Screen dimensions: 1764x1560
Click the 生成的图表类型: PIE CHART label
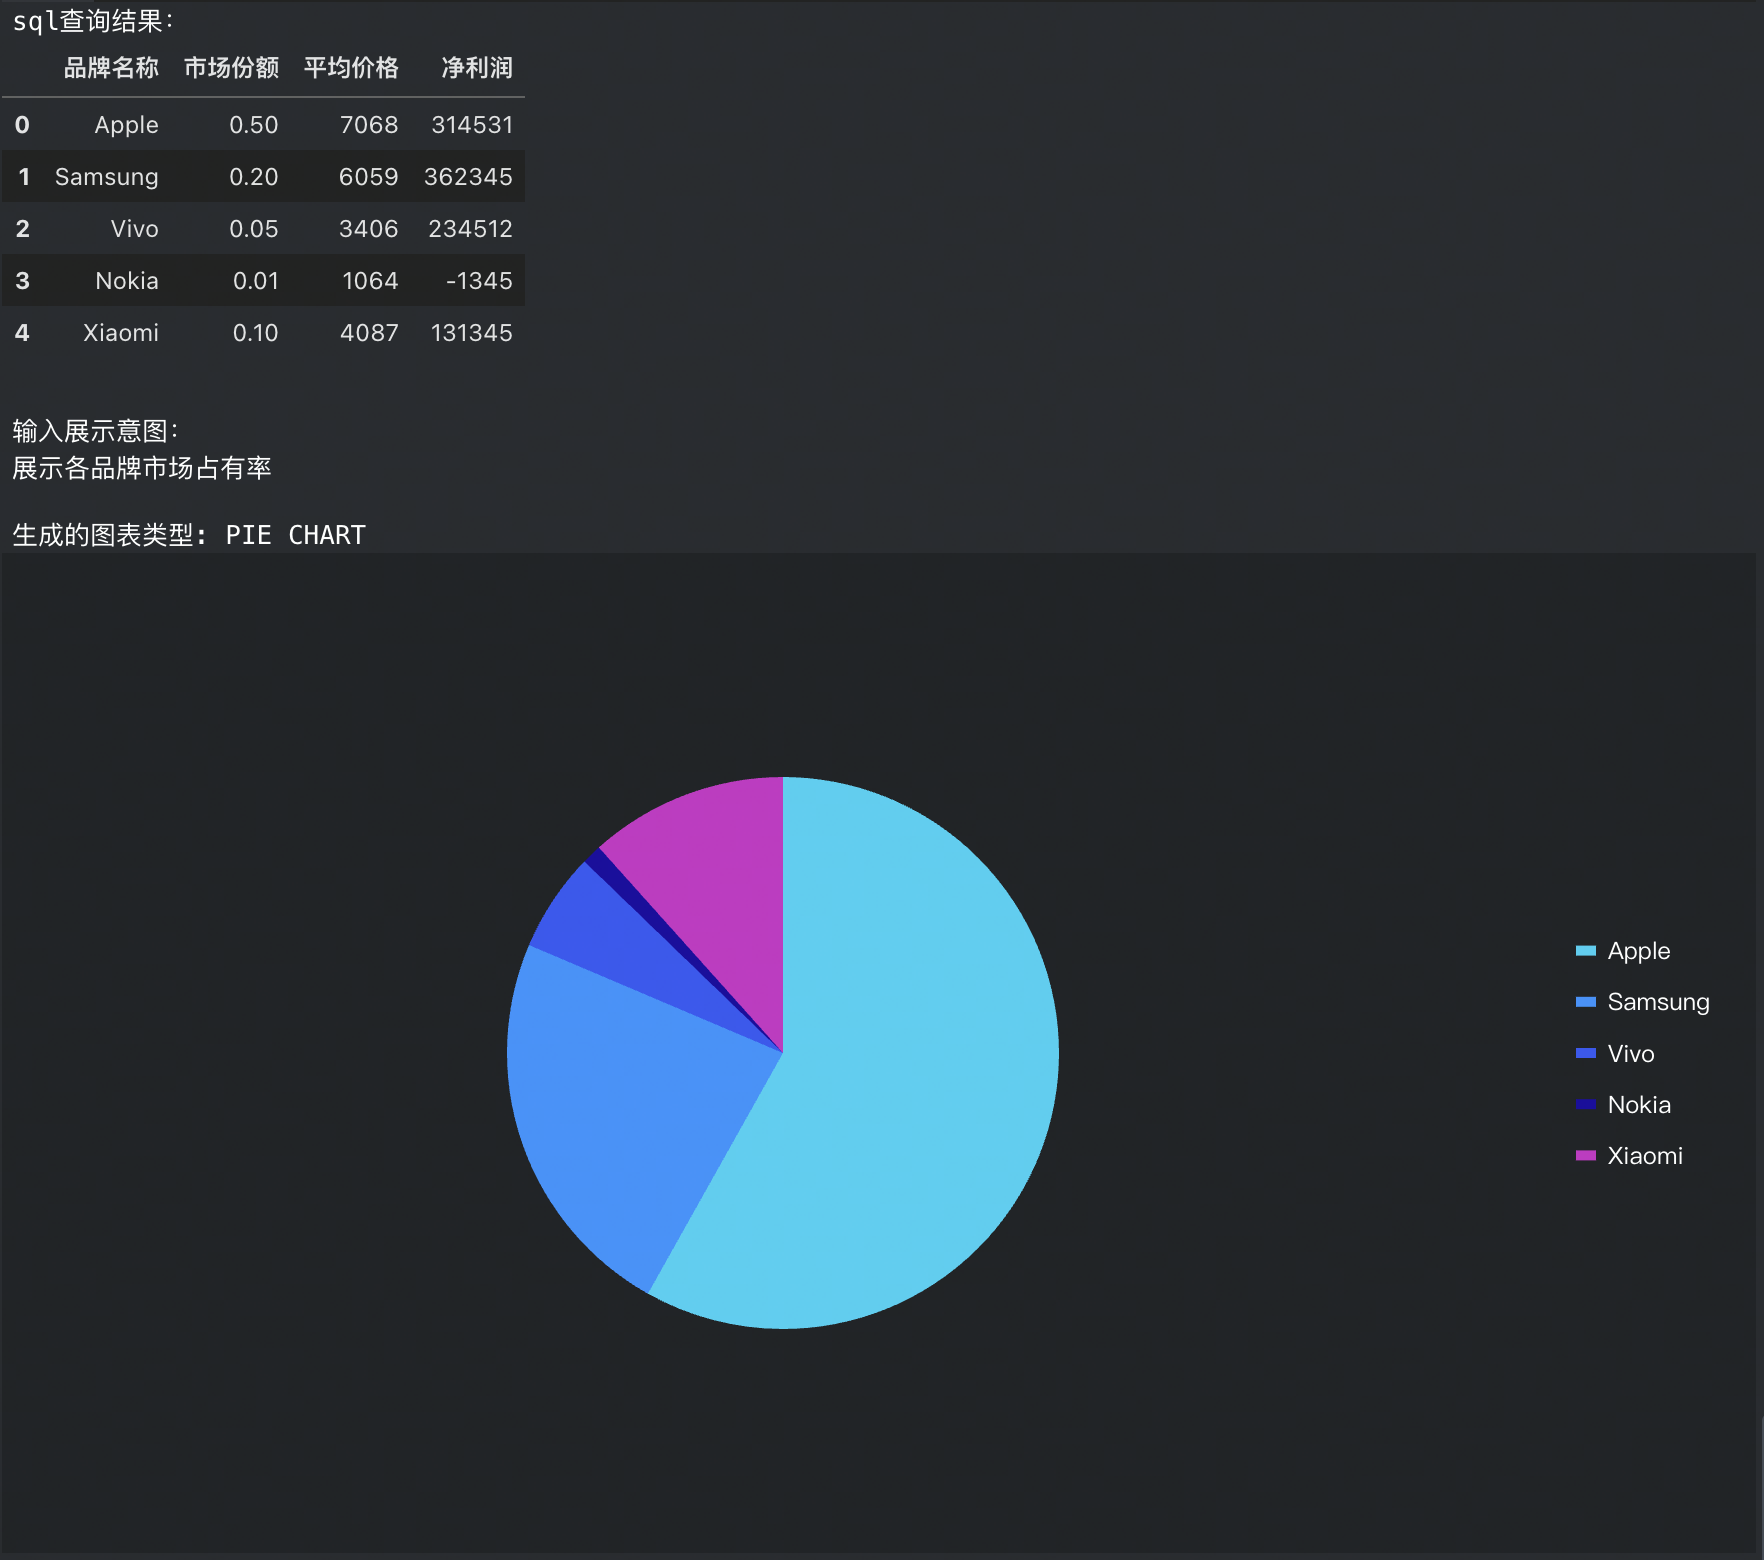click(189, 535)
